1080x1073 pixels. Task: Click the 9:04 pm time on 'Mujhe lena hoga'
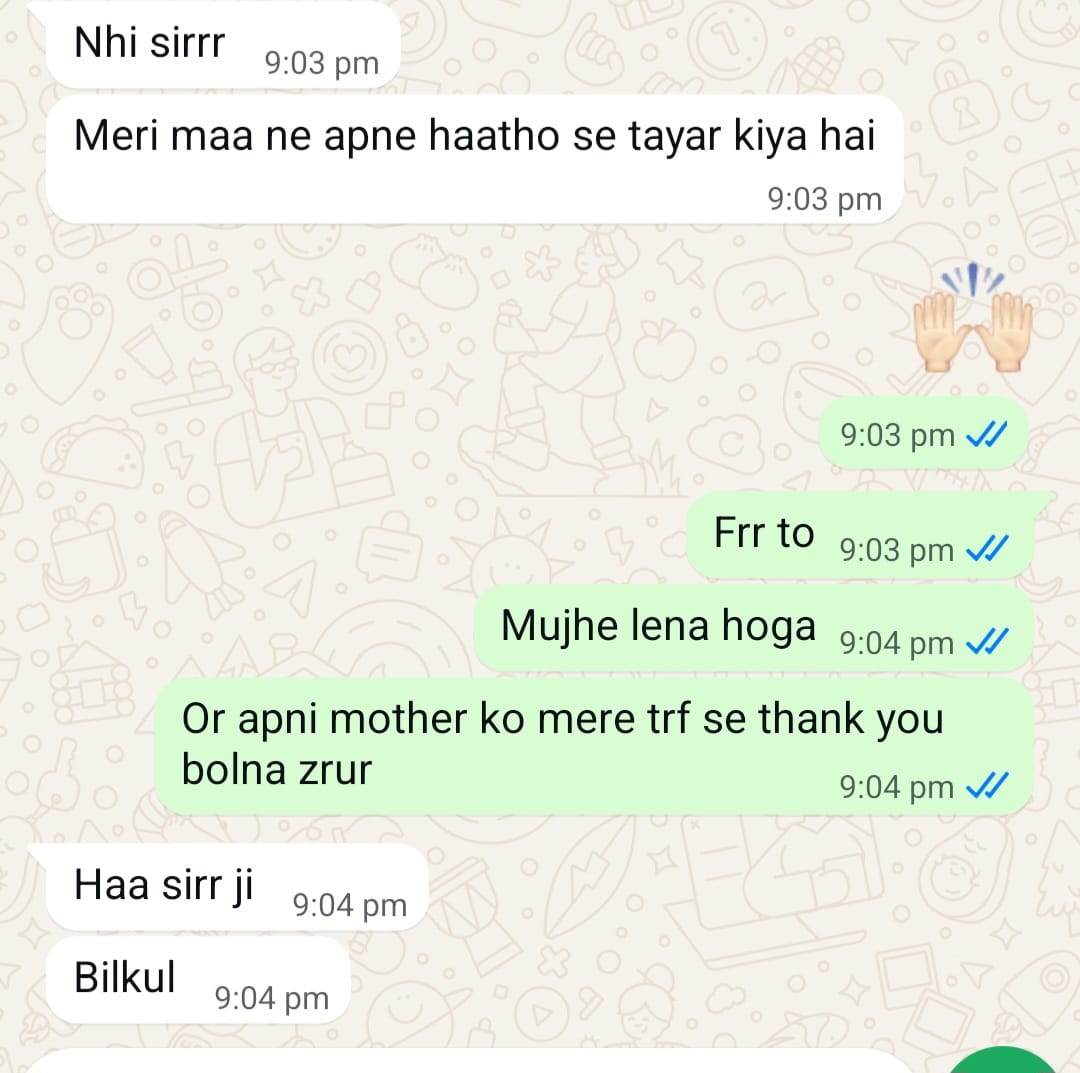click(x=897, y=643)
